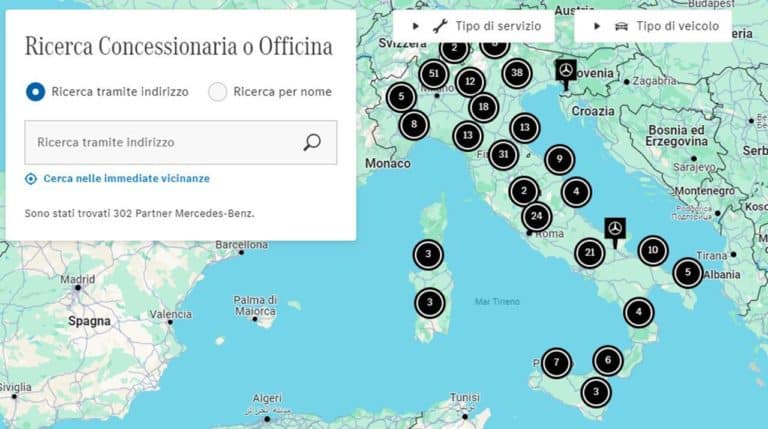Click the Croazia country label

[593, 111]
